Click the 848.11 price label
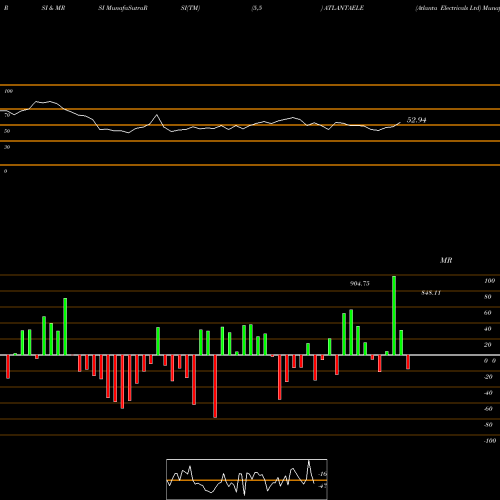The height and width of the screenshot is (500, 500). pos(431,293)
